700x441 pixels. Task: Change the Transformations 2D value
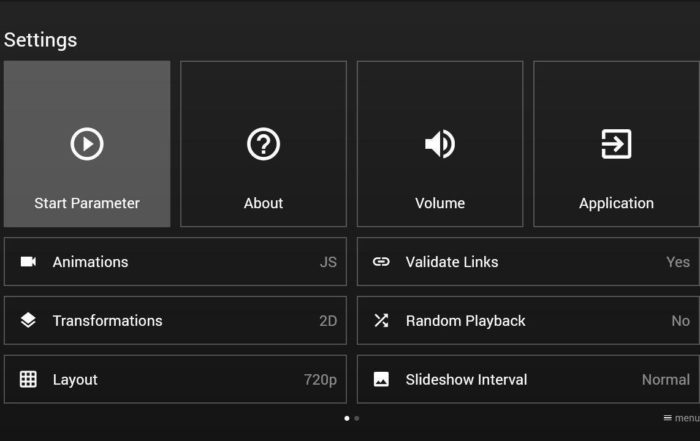coord(327,321)
